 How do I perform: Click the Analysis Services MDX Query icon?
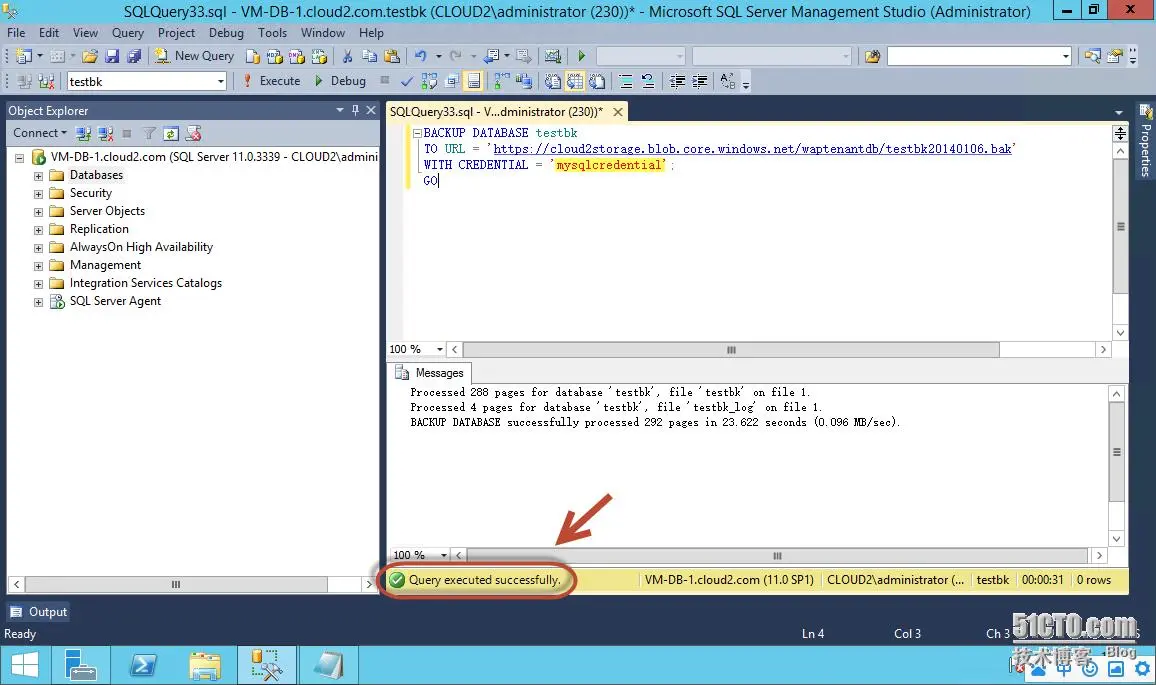pyautogui.click(x=274, y=56)
